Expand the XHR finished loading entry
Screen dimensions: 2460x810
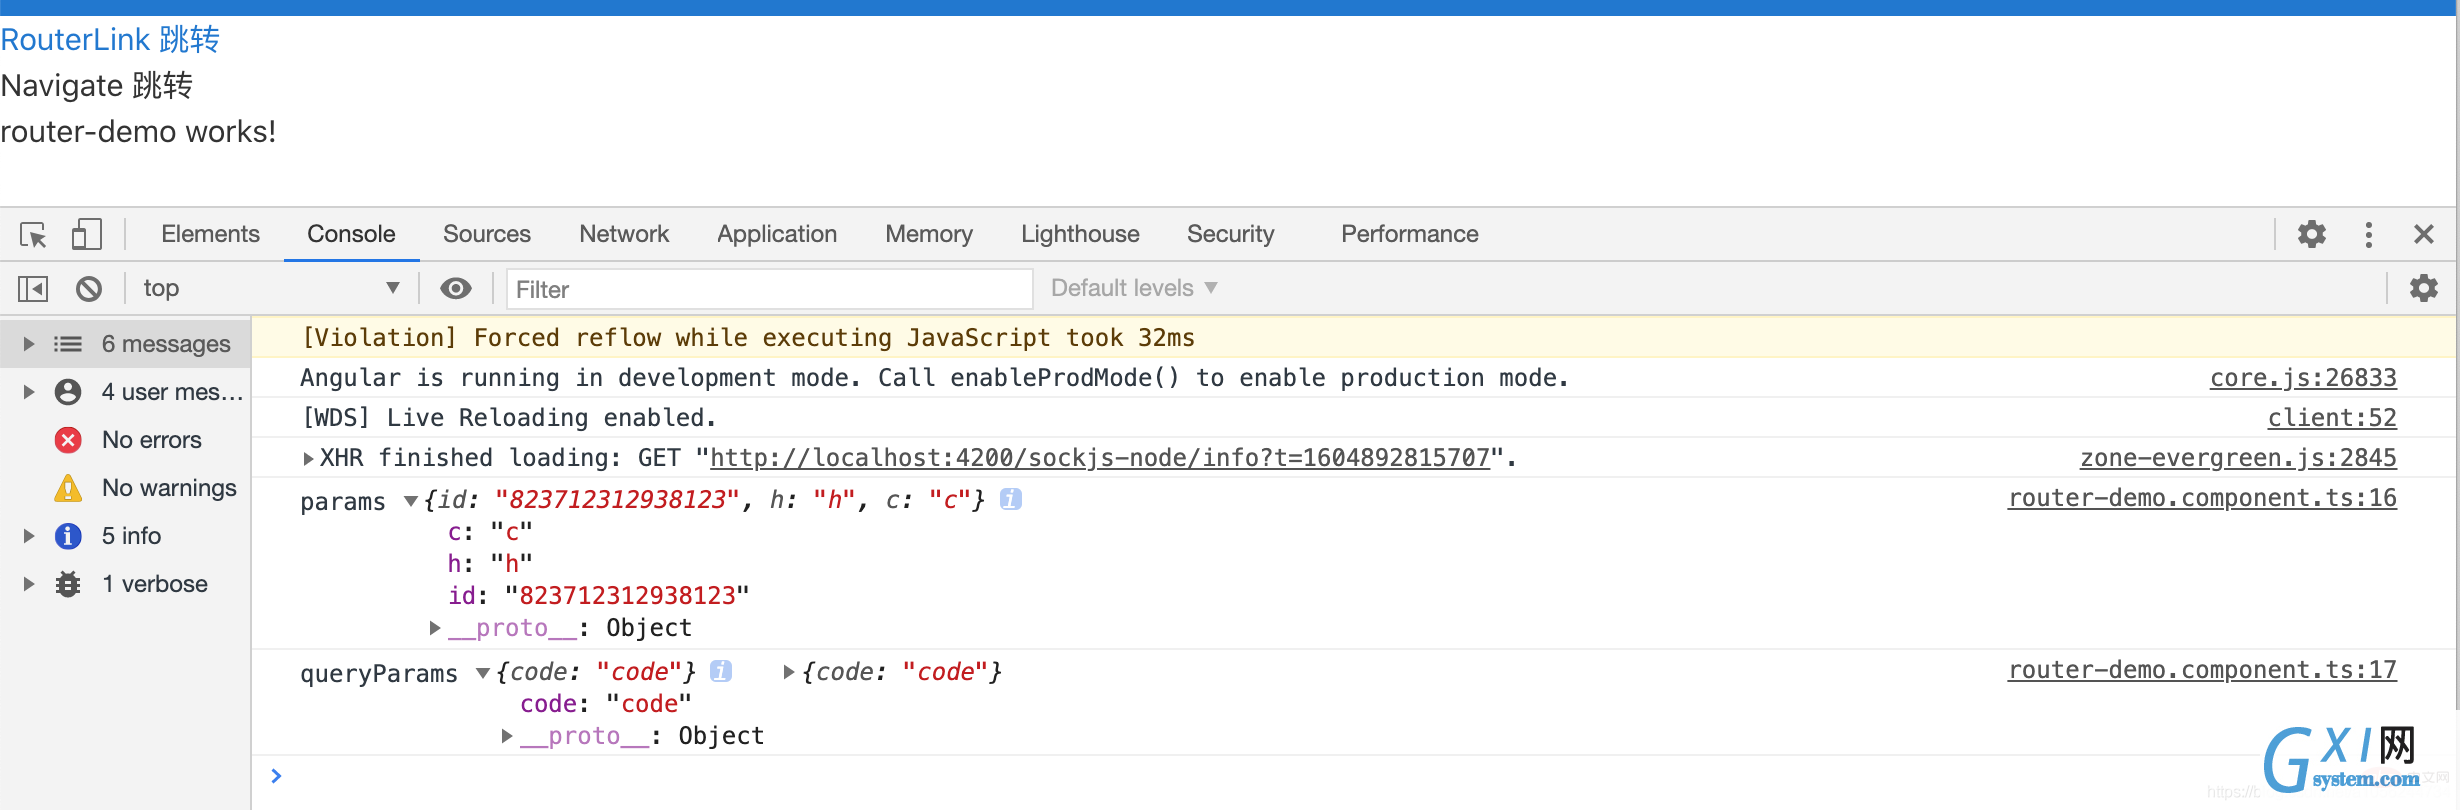point(308,458)
